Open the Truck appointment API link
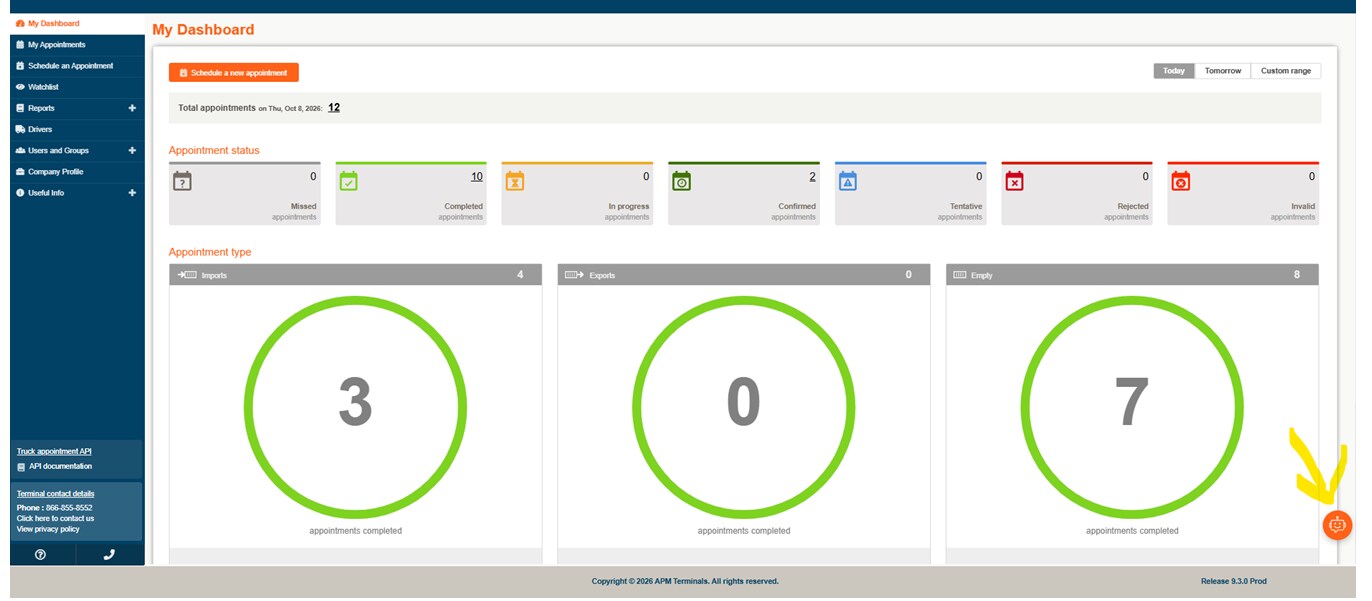 [54, 452]
